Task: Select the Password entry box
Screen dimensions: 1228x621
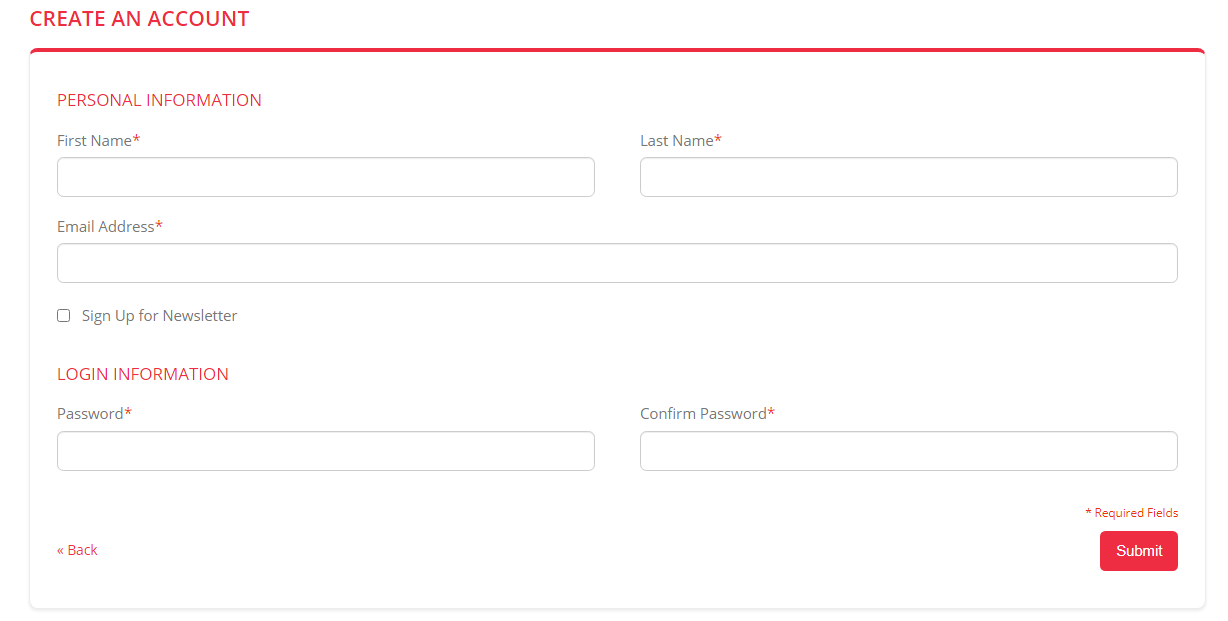Action: (325, 451)
